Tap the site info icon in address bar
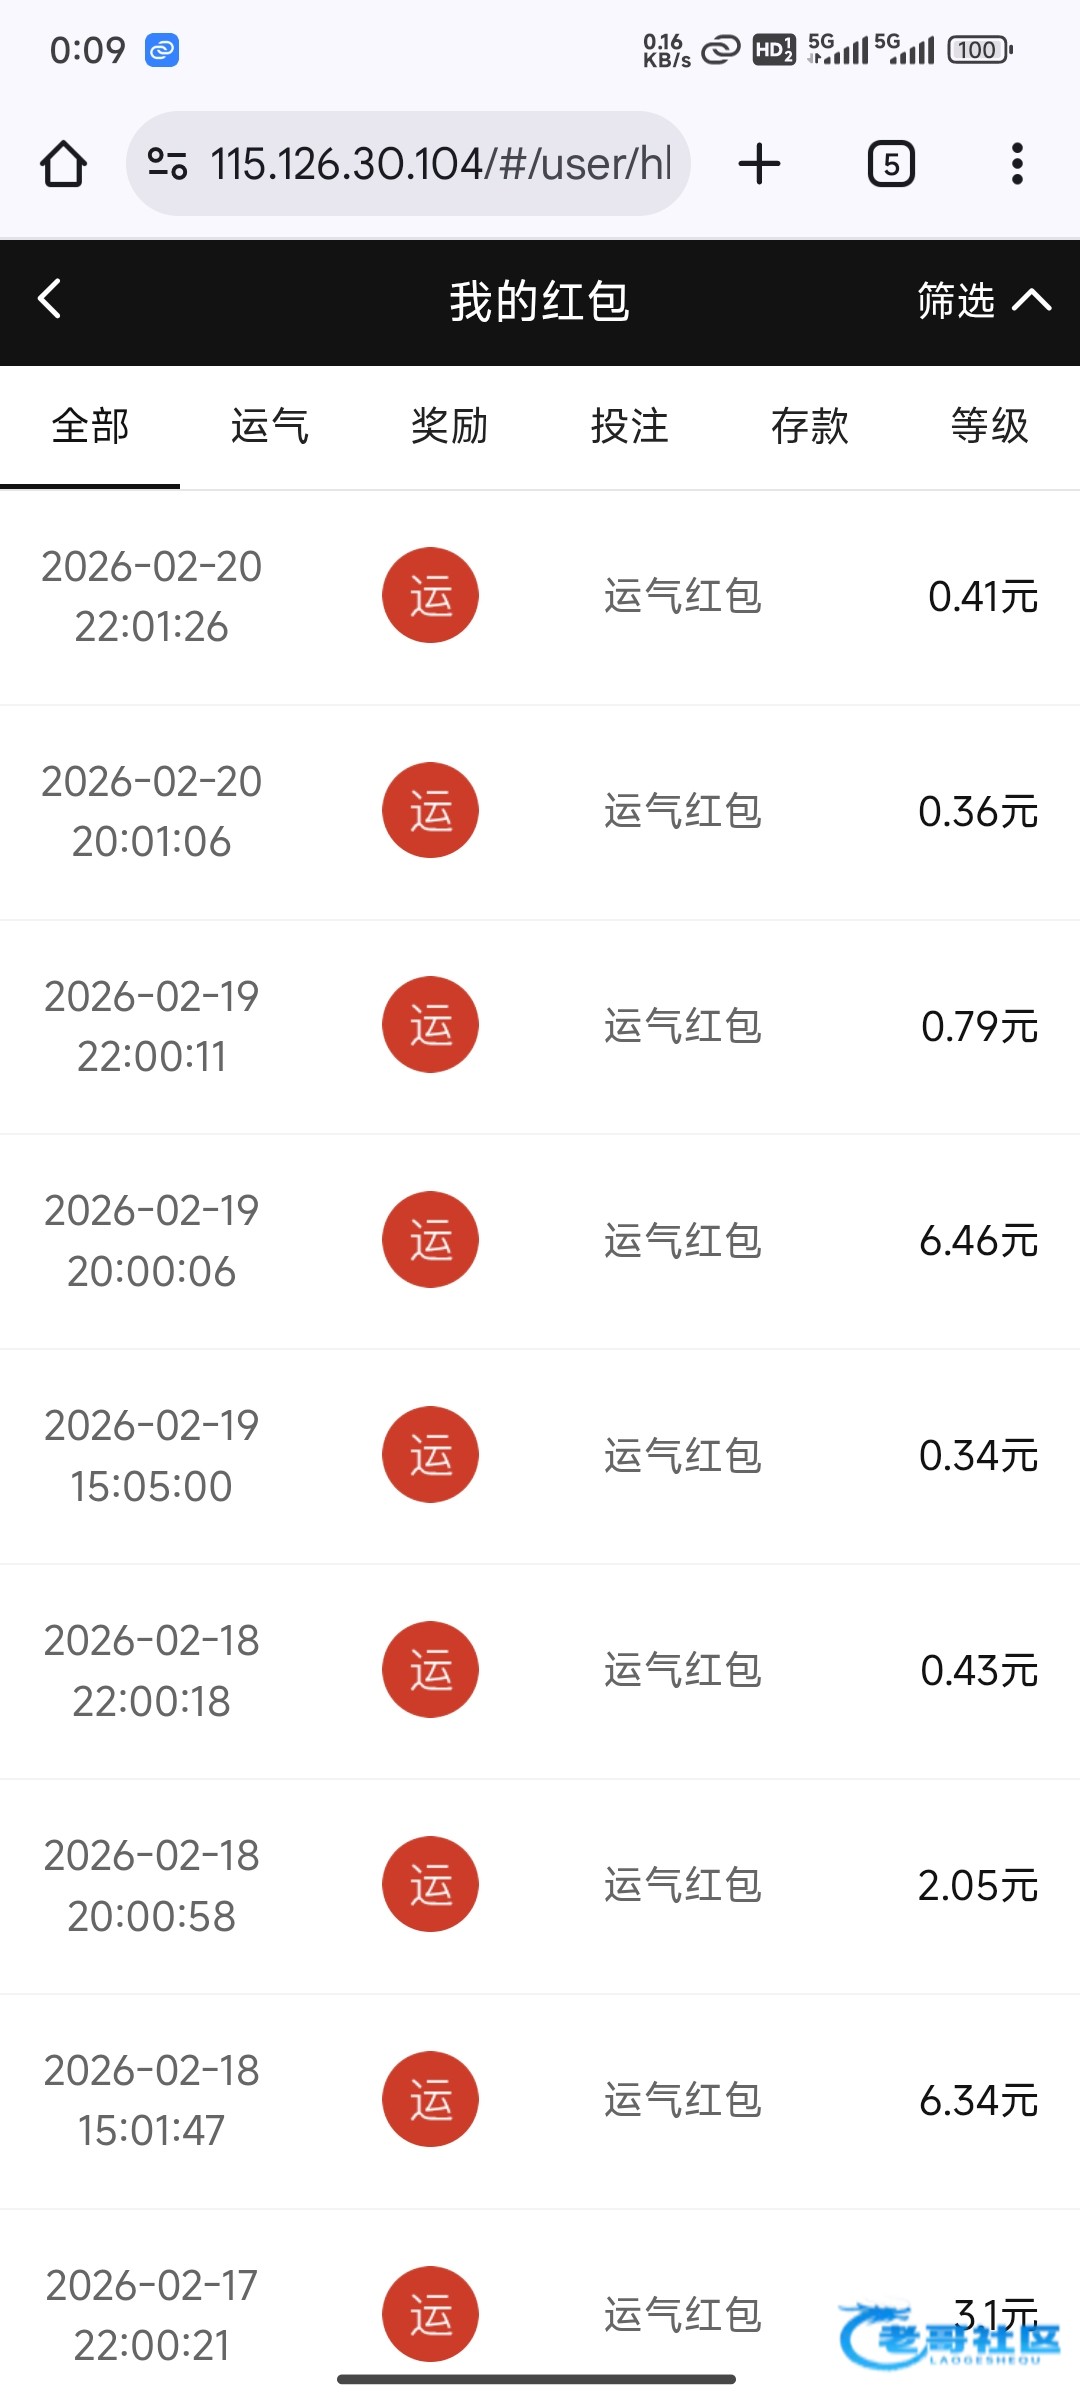1080x2400 pixels. pos(167,164)
